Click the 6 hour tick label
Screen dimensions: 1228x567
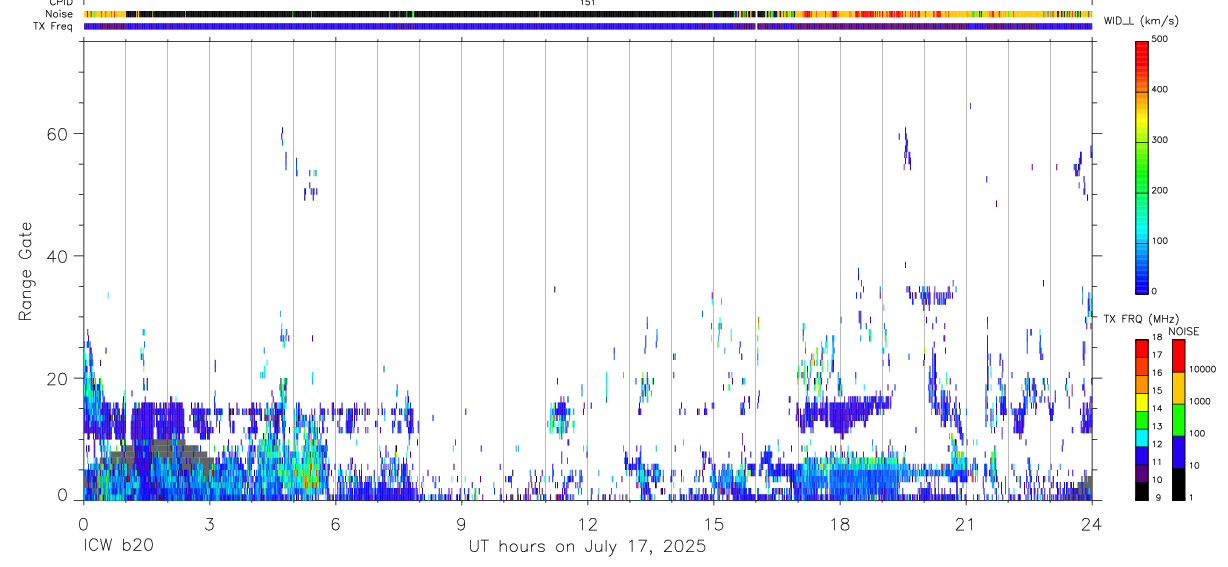335,523
